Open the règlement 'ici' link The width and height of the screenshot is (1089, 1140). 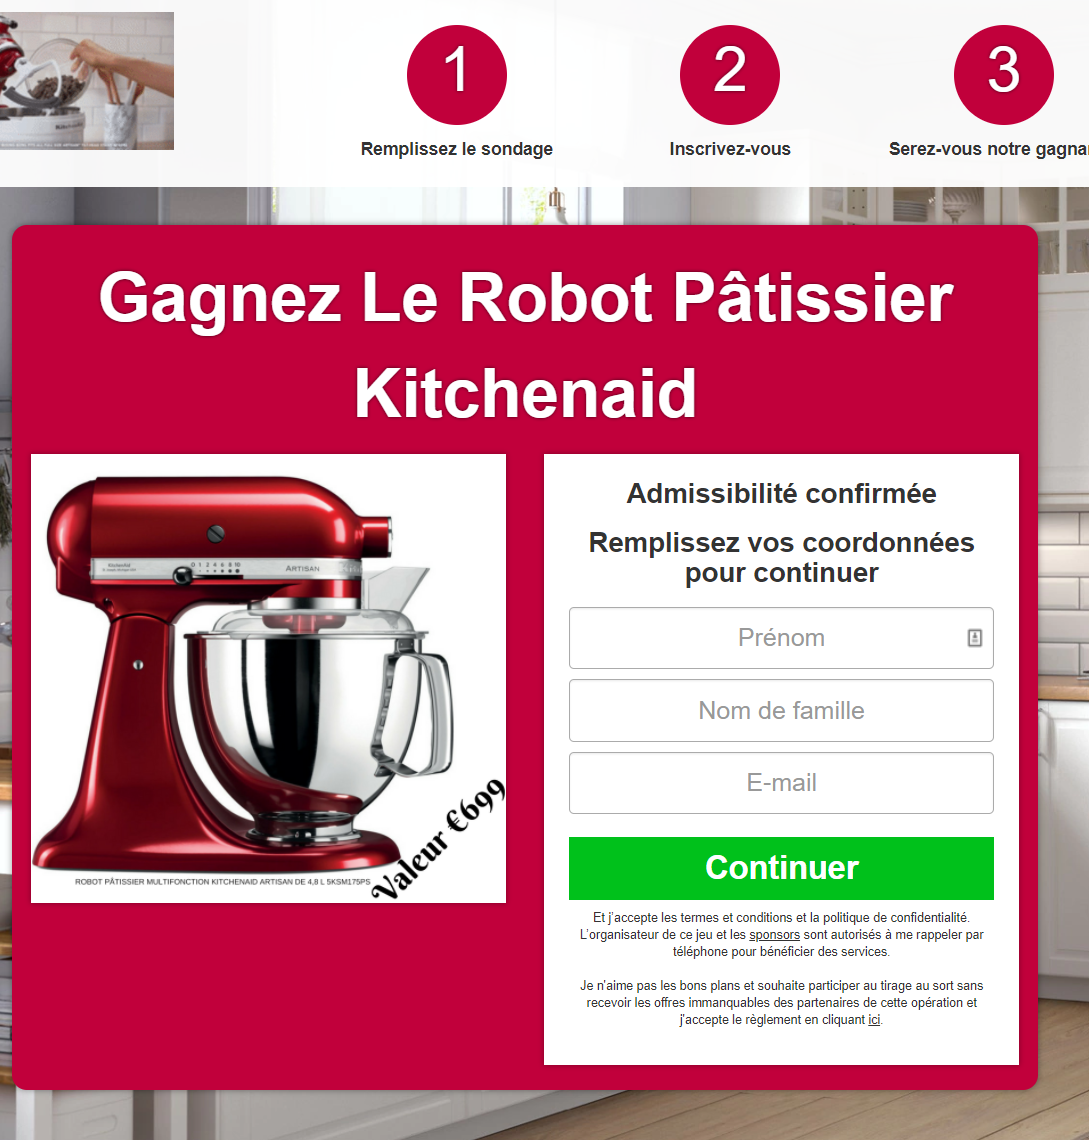click(874, 1020)
